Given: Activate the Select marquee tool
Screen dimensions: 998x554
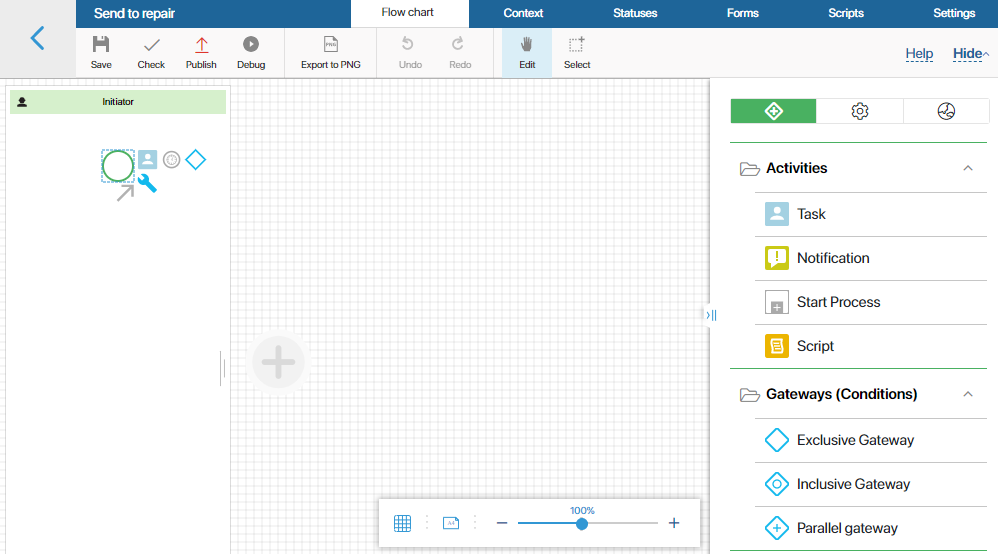Looking at the screenshot, I should coord(577,52).
